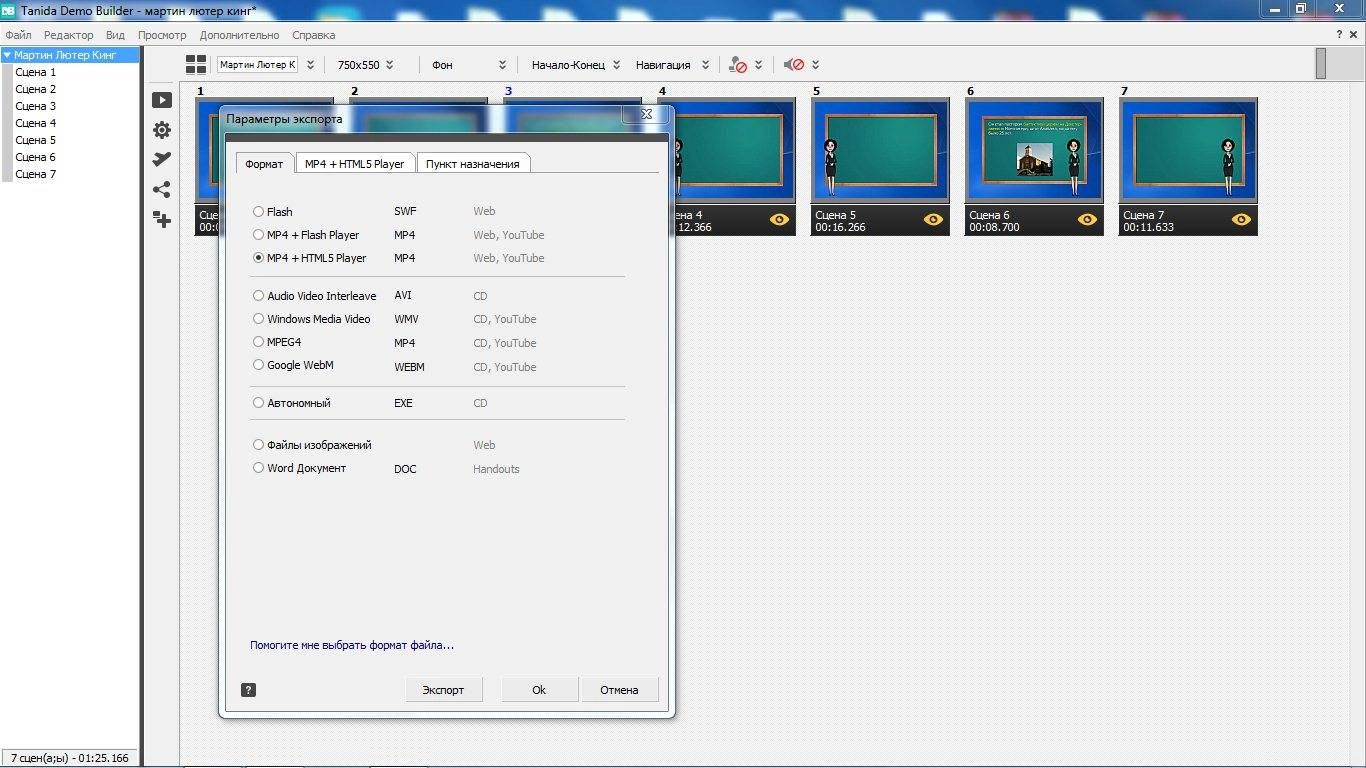This screenshot has width=1366, height=768.
Task: Click the Tanida Demo Builder app icon
Action: pos(8,9)
